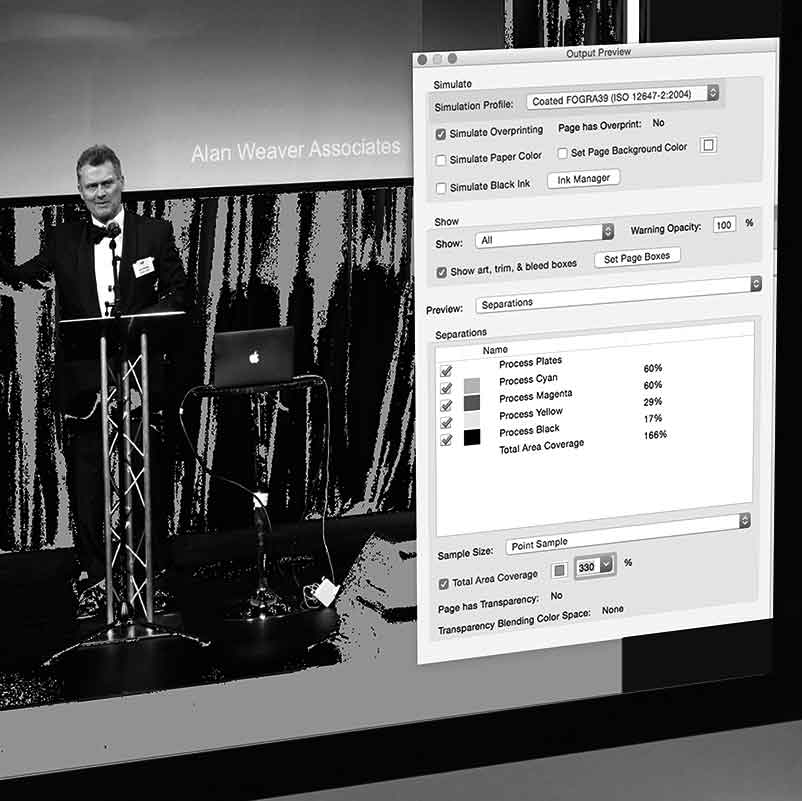
Task: Close the Output Preview window
Action: coord(422,59)
